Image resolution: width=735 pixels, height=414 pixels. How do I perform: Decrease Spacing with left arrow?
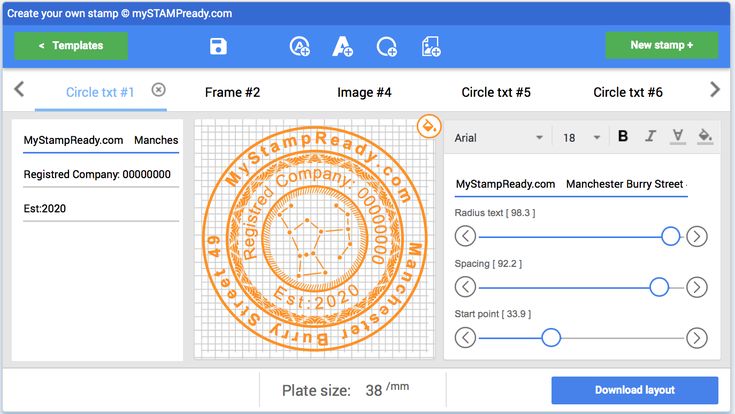pyautogui.click(x=465, y=287)
